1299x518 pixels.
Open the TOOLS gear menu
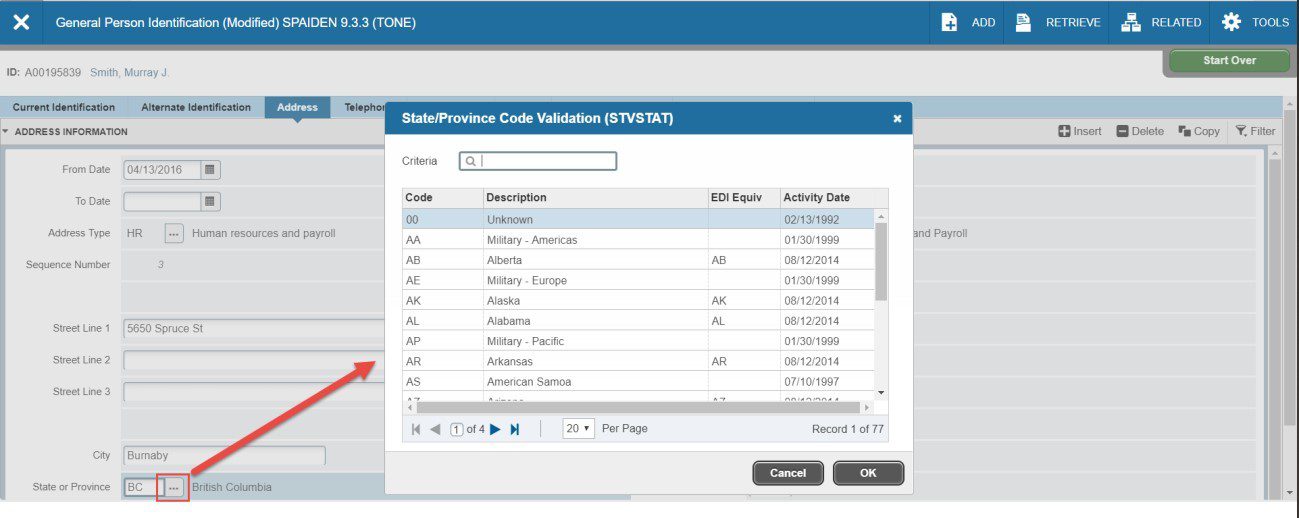[x=1231, y=22]
